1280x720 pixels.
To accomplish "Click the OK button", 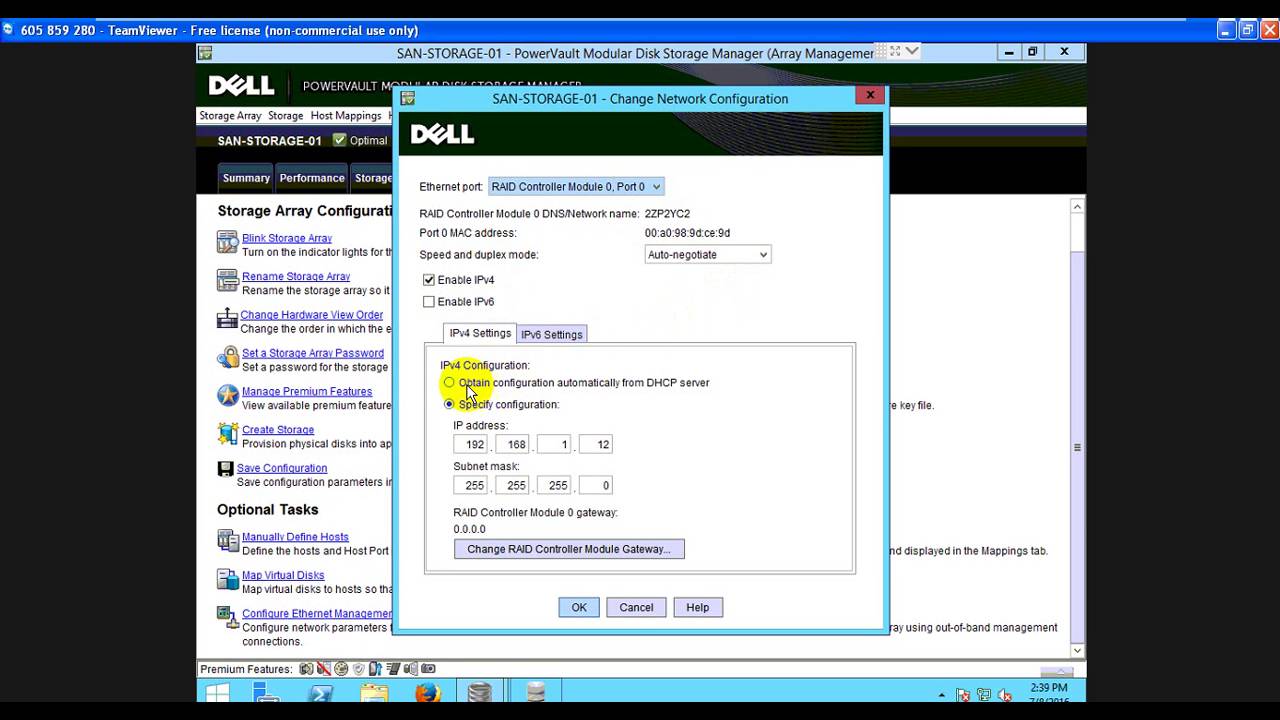I will 579,607.
